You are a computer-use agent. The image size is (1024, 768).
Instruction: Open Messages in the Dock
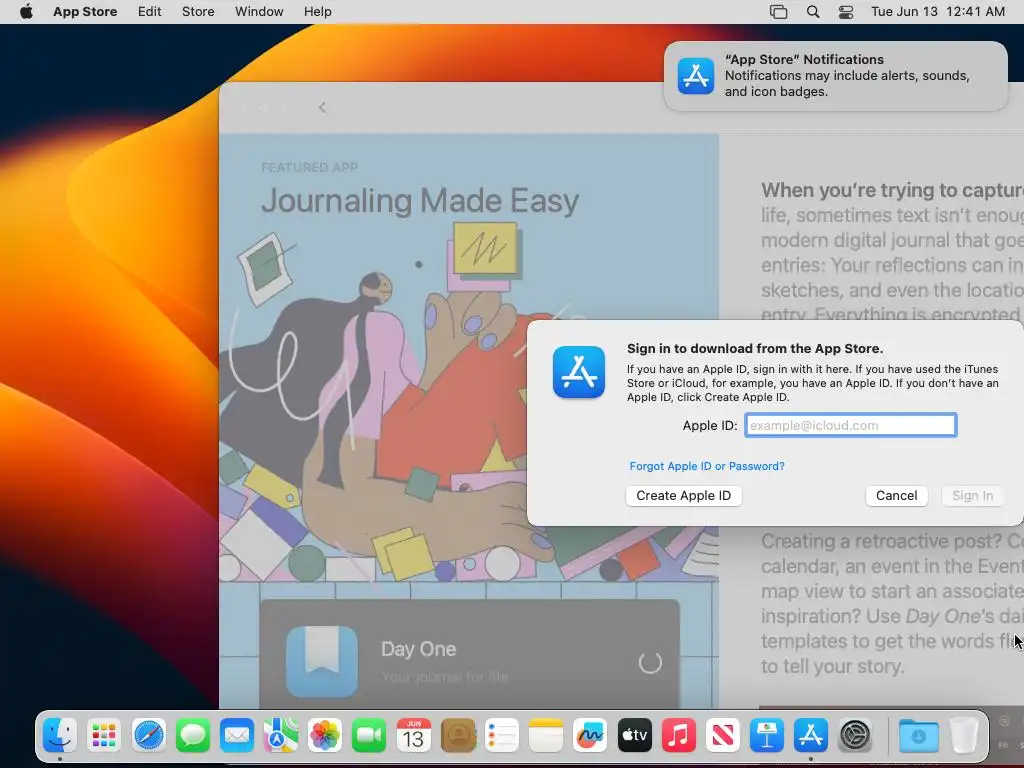[193, 736]
